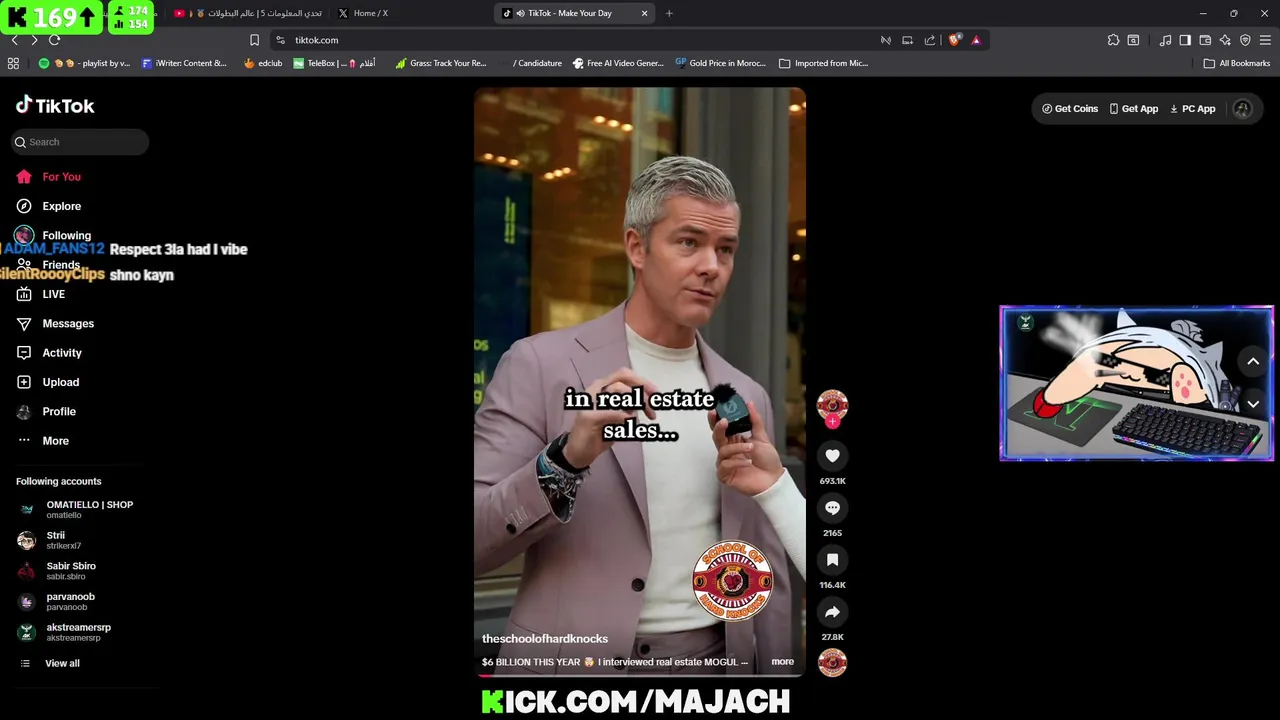Open theschoolofhardknocks profile link
This screenshot has height=720, width=1280.
pos(545,639)
